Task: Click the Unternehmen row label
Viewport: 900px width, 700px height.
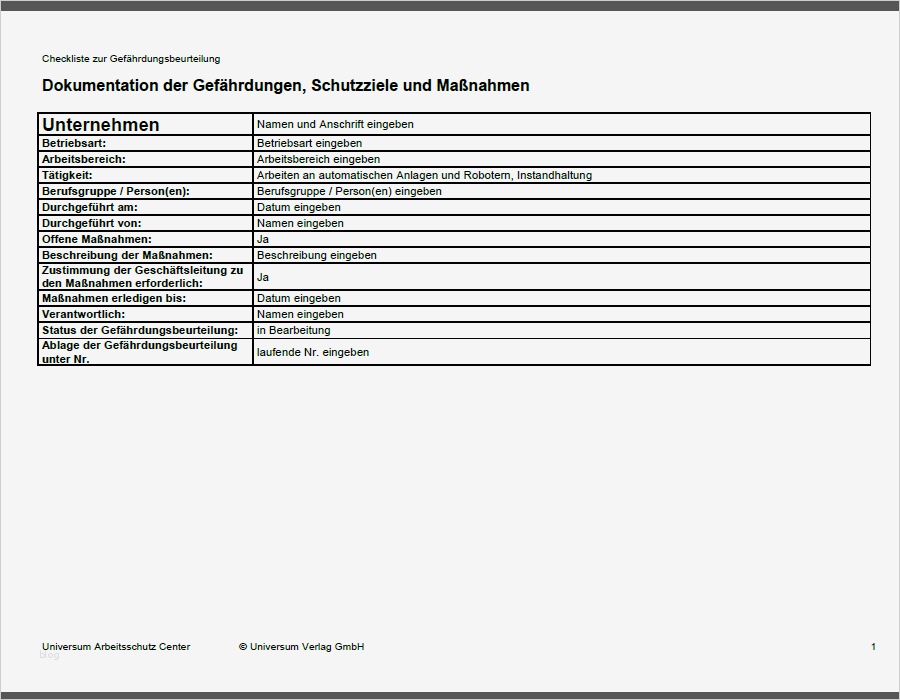Action: (x=100, y=125)
